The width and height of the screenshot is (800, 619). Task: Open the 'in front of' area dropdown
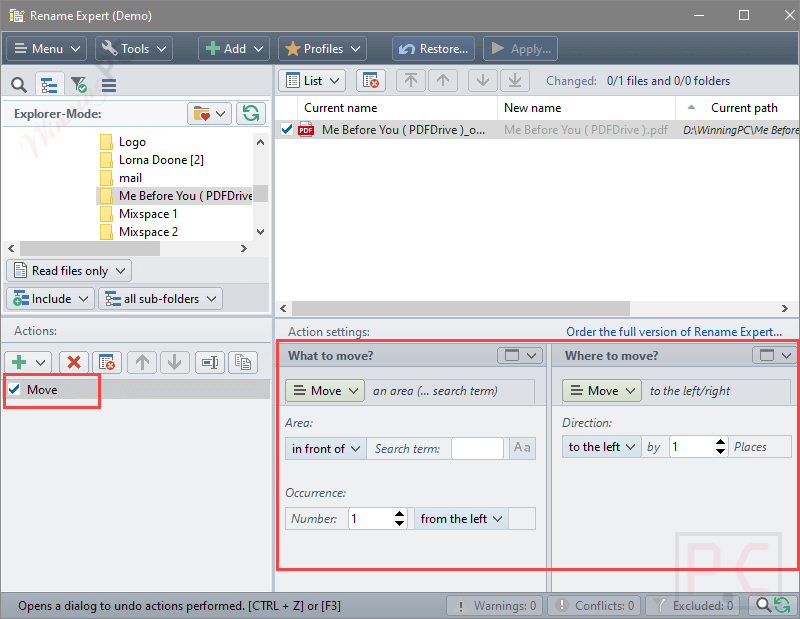325,449
